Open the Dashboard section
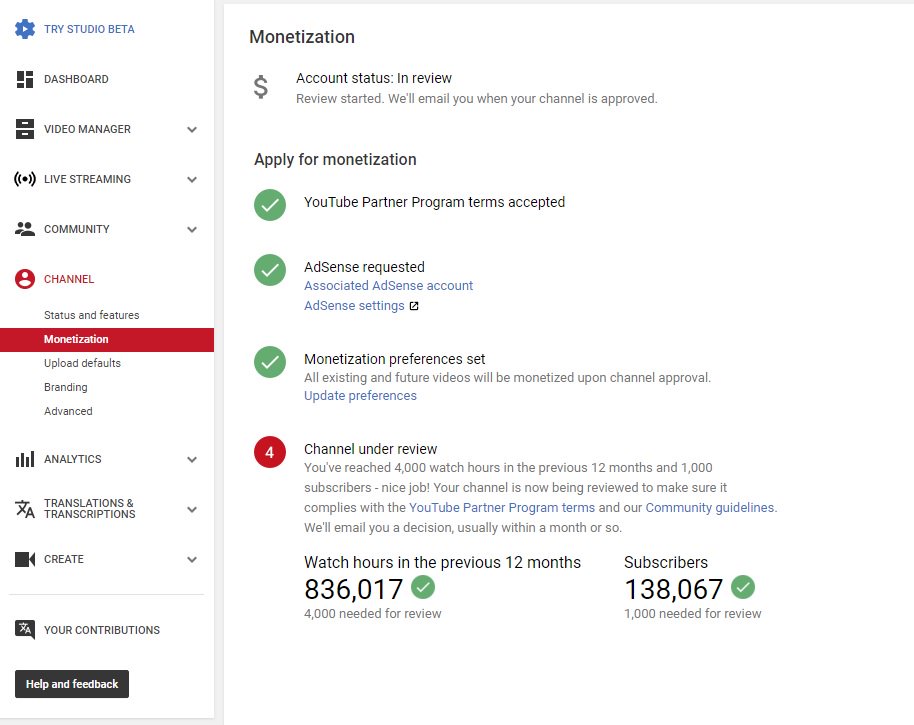The image size is (914, 725). click(76, 79)
